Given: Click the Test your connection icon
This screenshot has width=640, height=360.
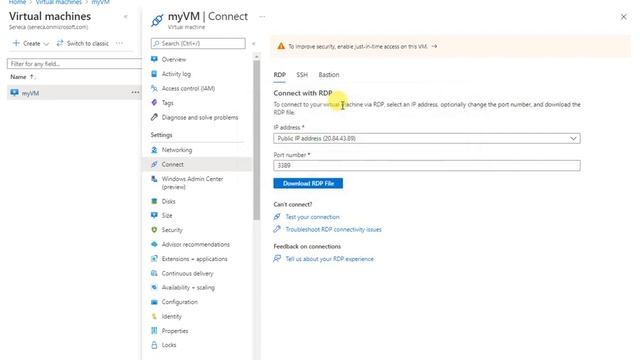Looking at the screenshot, I should coord(277,217).
